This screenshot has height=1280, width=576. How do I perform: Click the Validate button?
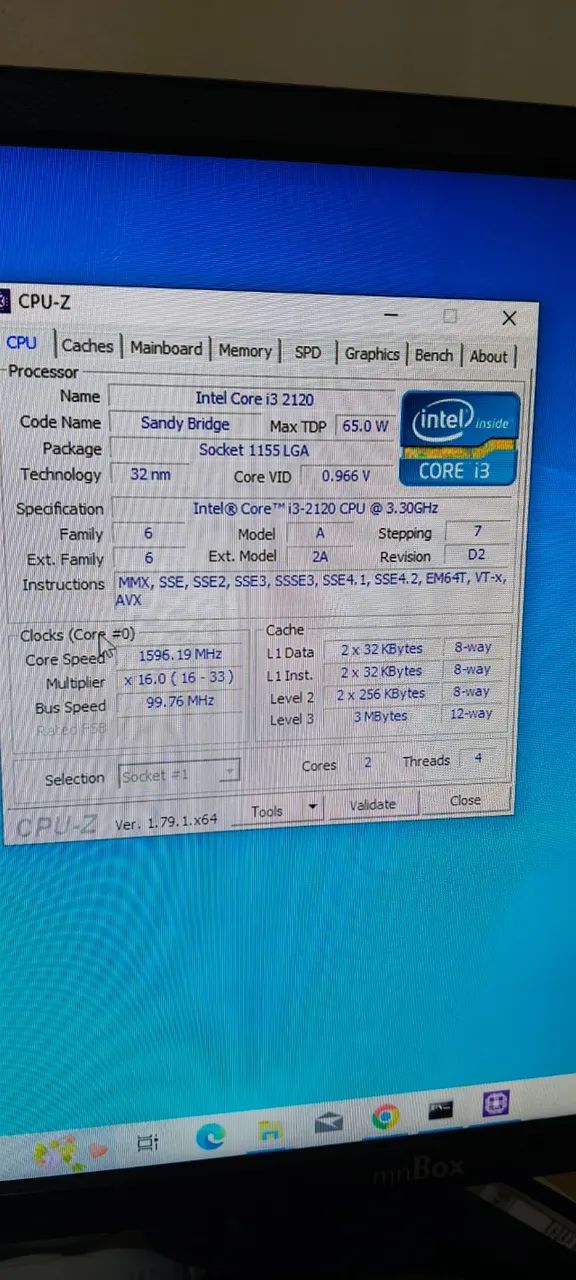pos(373,804)
